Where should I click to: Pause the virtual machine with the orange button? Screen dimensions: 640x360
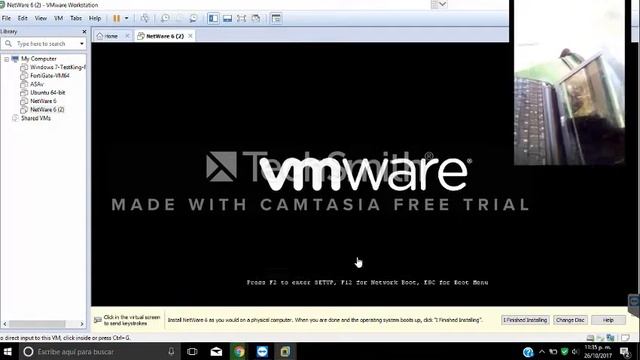[116, 18]
